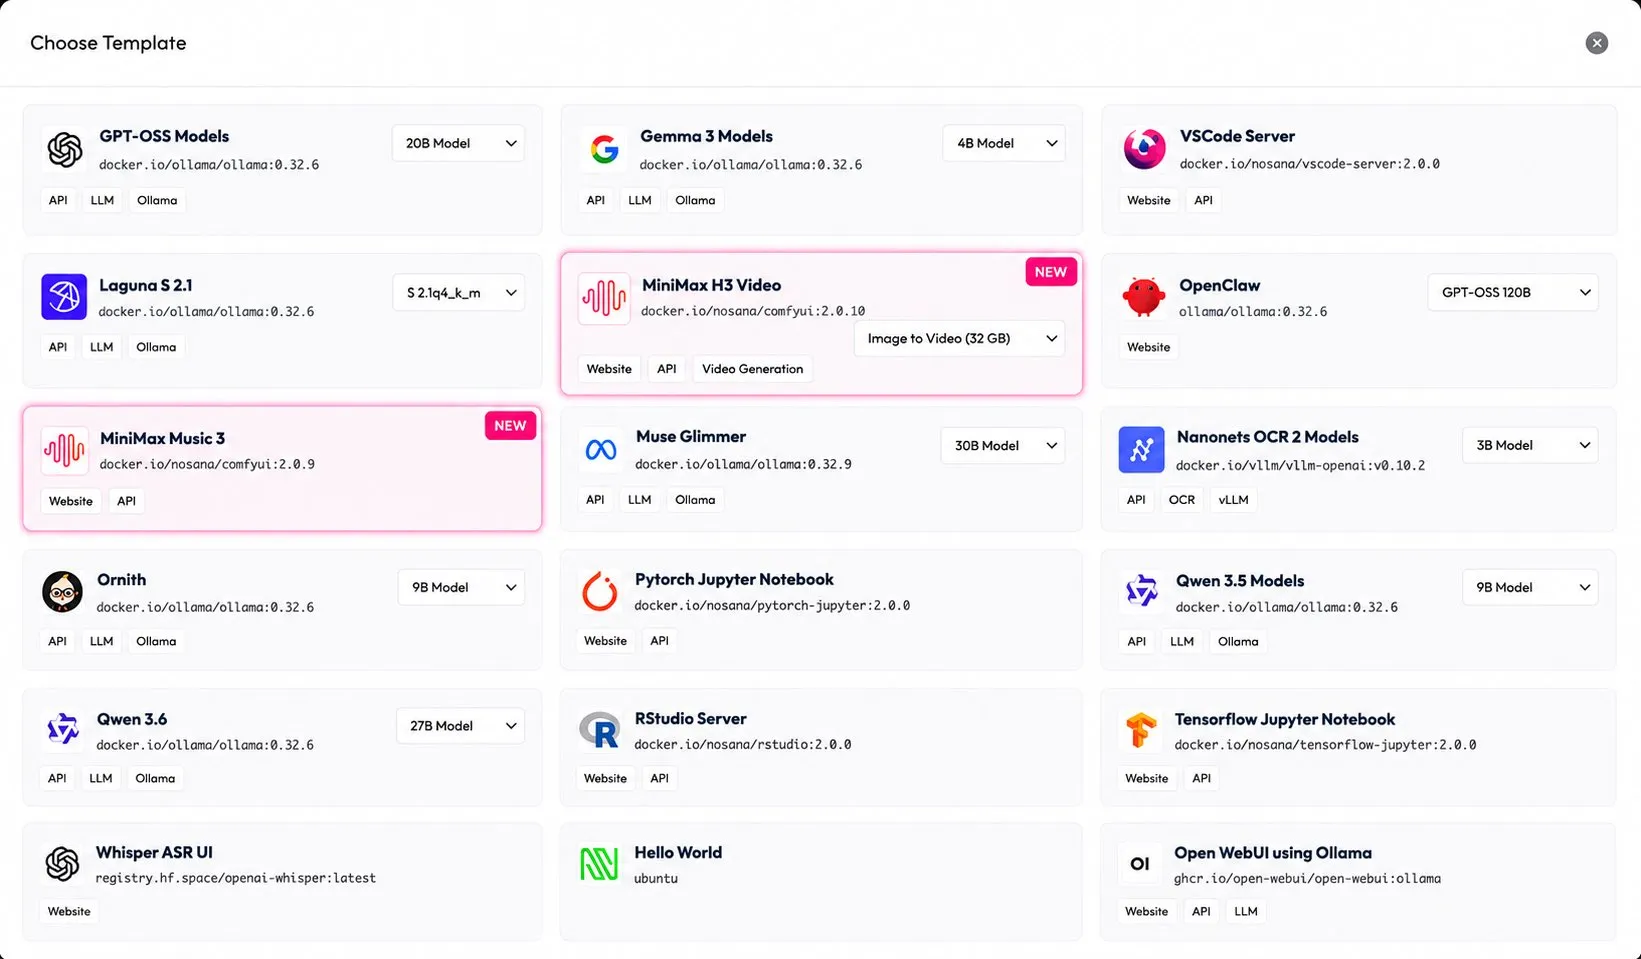This screenshot has height=959, width=1641.
Task: Click the MiniMax Music 3 waveform icon
Action: tap(65, 450)
